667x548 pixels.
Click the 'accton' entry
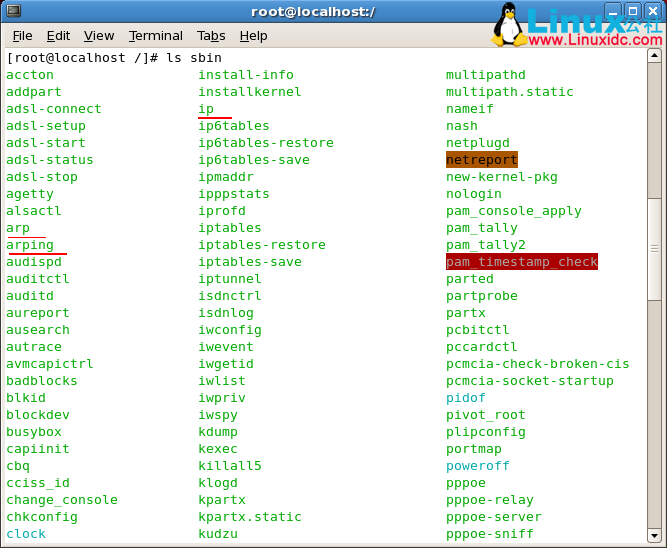pos(30,75)
